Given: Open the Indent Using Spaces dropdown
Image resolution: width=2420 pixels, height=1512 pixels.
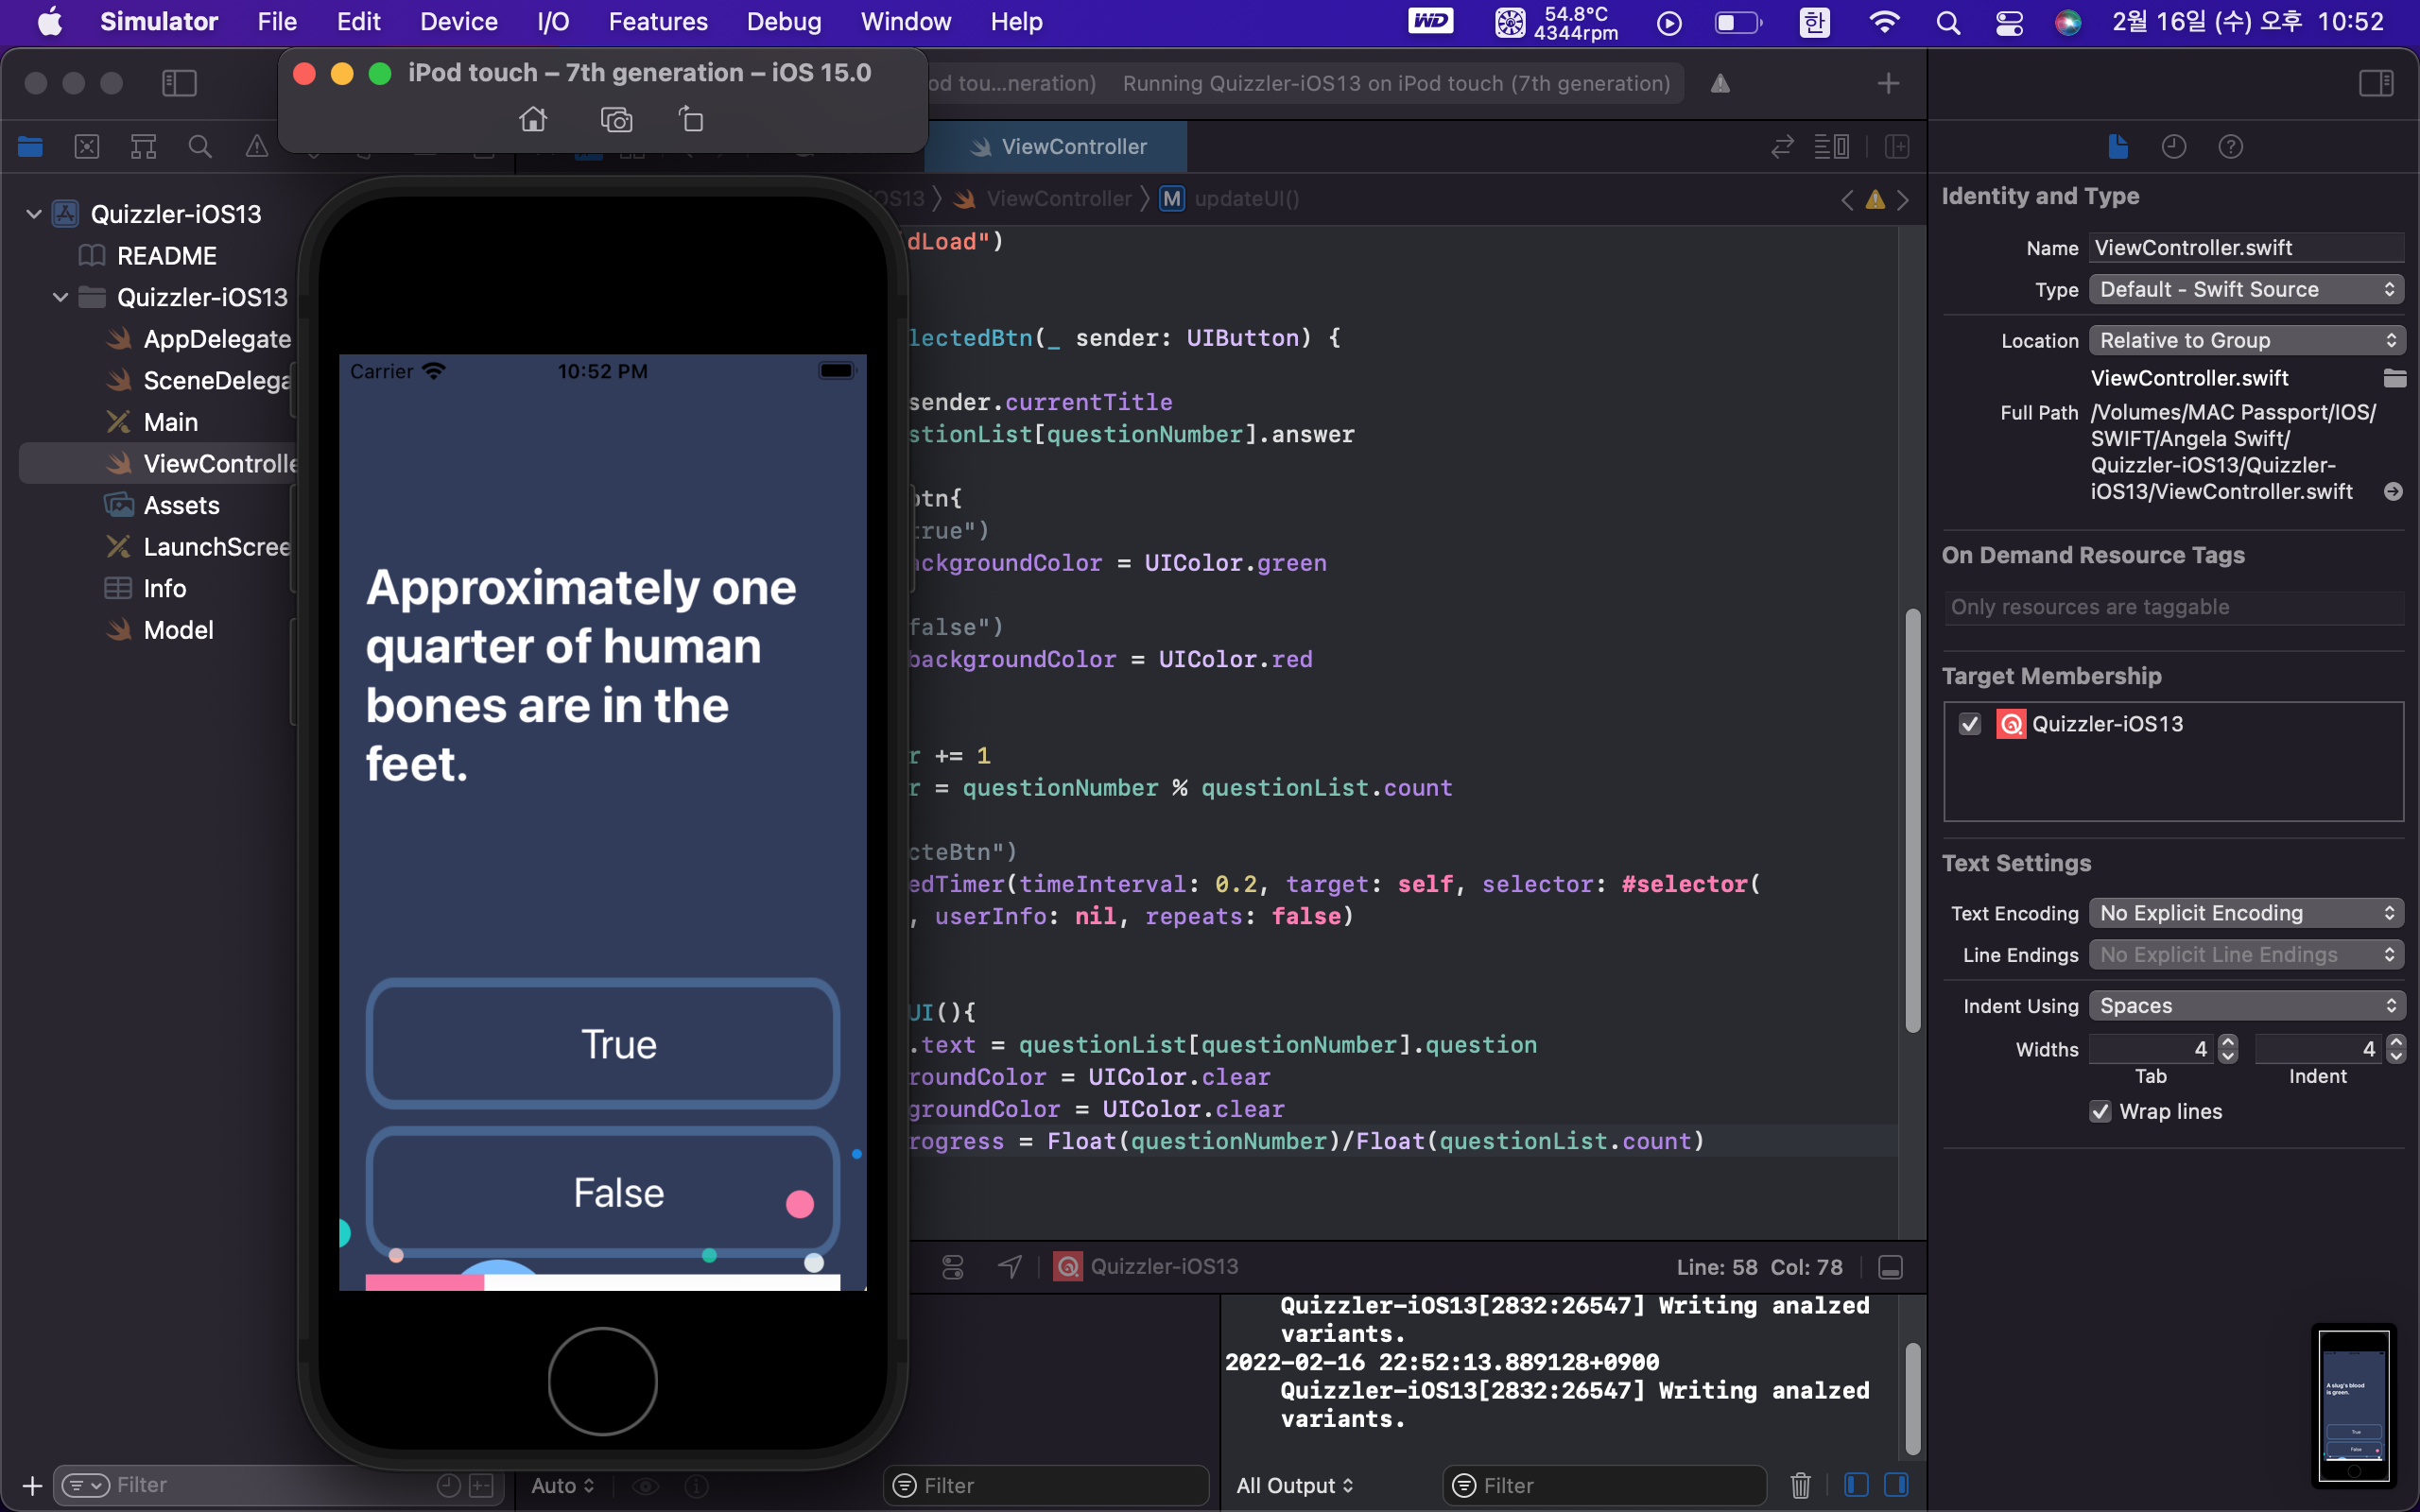Looking at the screenshot, I should (2246, 1005).
